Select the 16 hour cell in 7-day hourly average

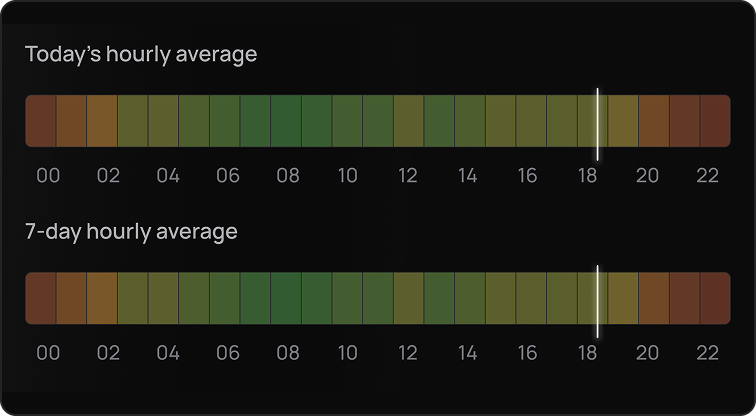[x=531, y=298]
